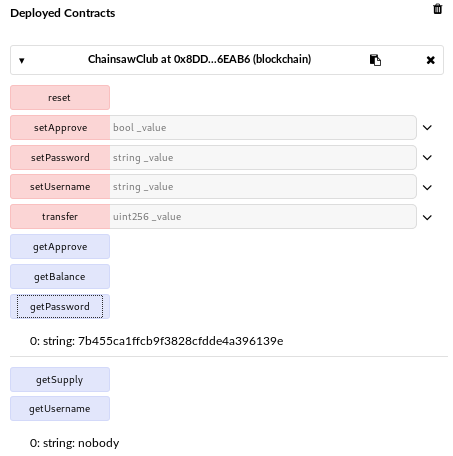Collapse the ChainsawClub contract triangle
The width and height of the screenshot is (453, 456).
pyautogui.click(x=22, y=61)
